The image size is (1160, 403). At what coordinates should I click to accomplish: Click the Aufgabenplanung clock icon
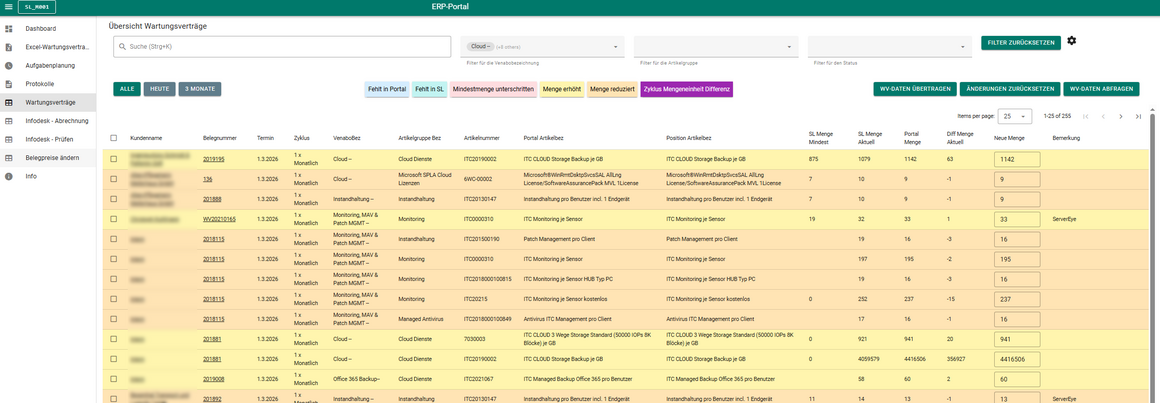click(9, 65)
